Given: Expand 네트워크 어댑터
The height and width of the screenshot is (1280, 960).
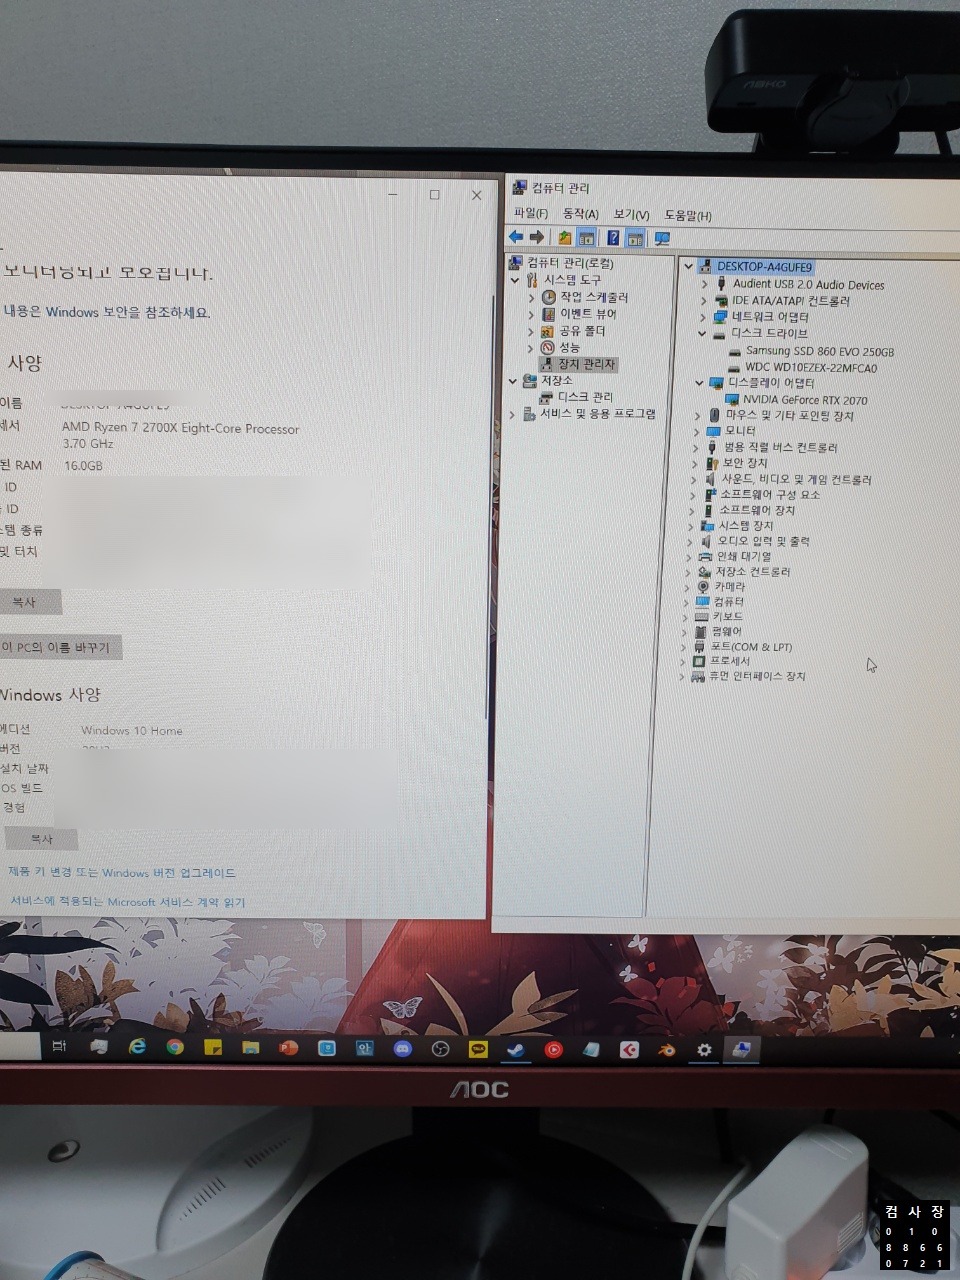Looking at the screenshot, I should pos(702,317).
